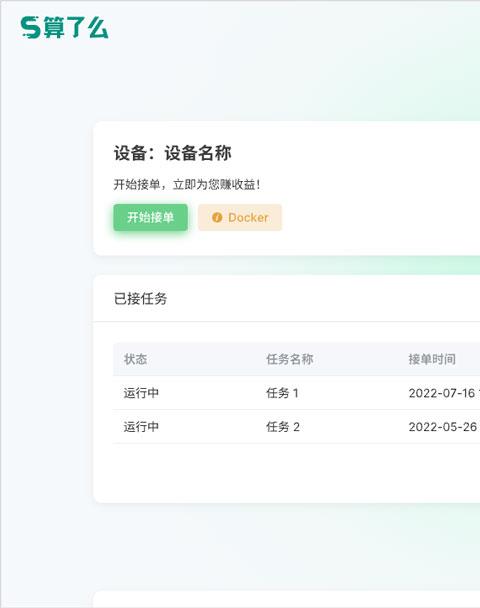480x608 pixels.
Task: Click the S symbol in the logo
Action: pos(31,28)
